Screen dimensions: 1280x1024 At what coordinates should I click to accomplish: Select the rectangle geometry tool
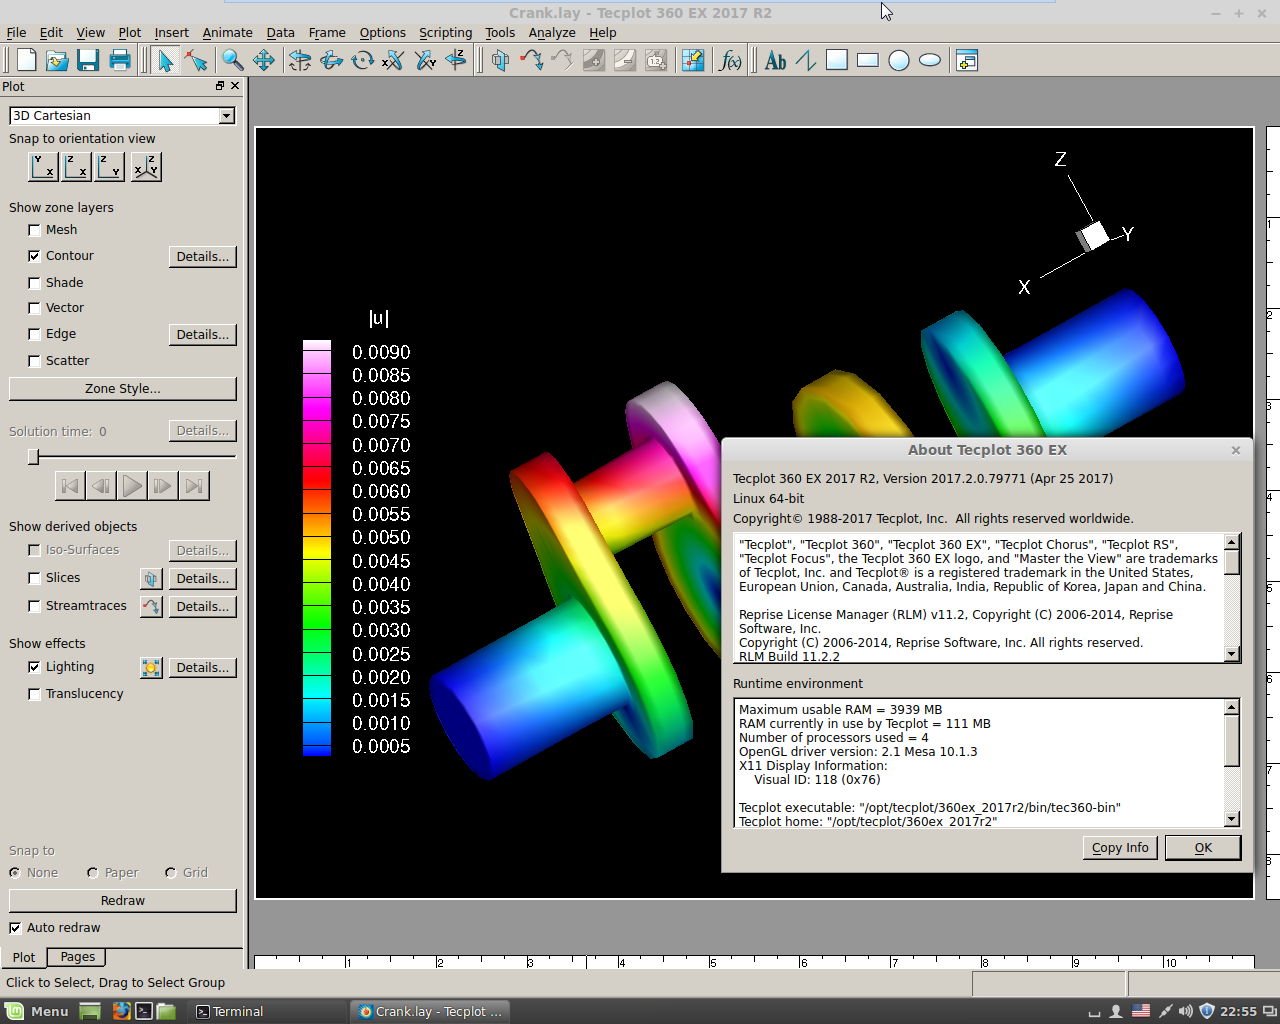[x=868, y=60]
